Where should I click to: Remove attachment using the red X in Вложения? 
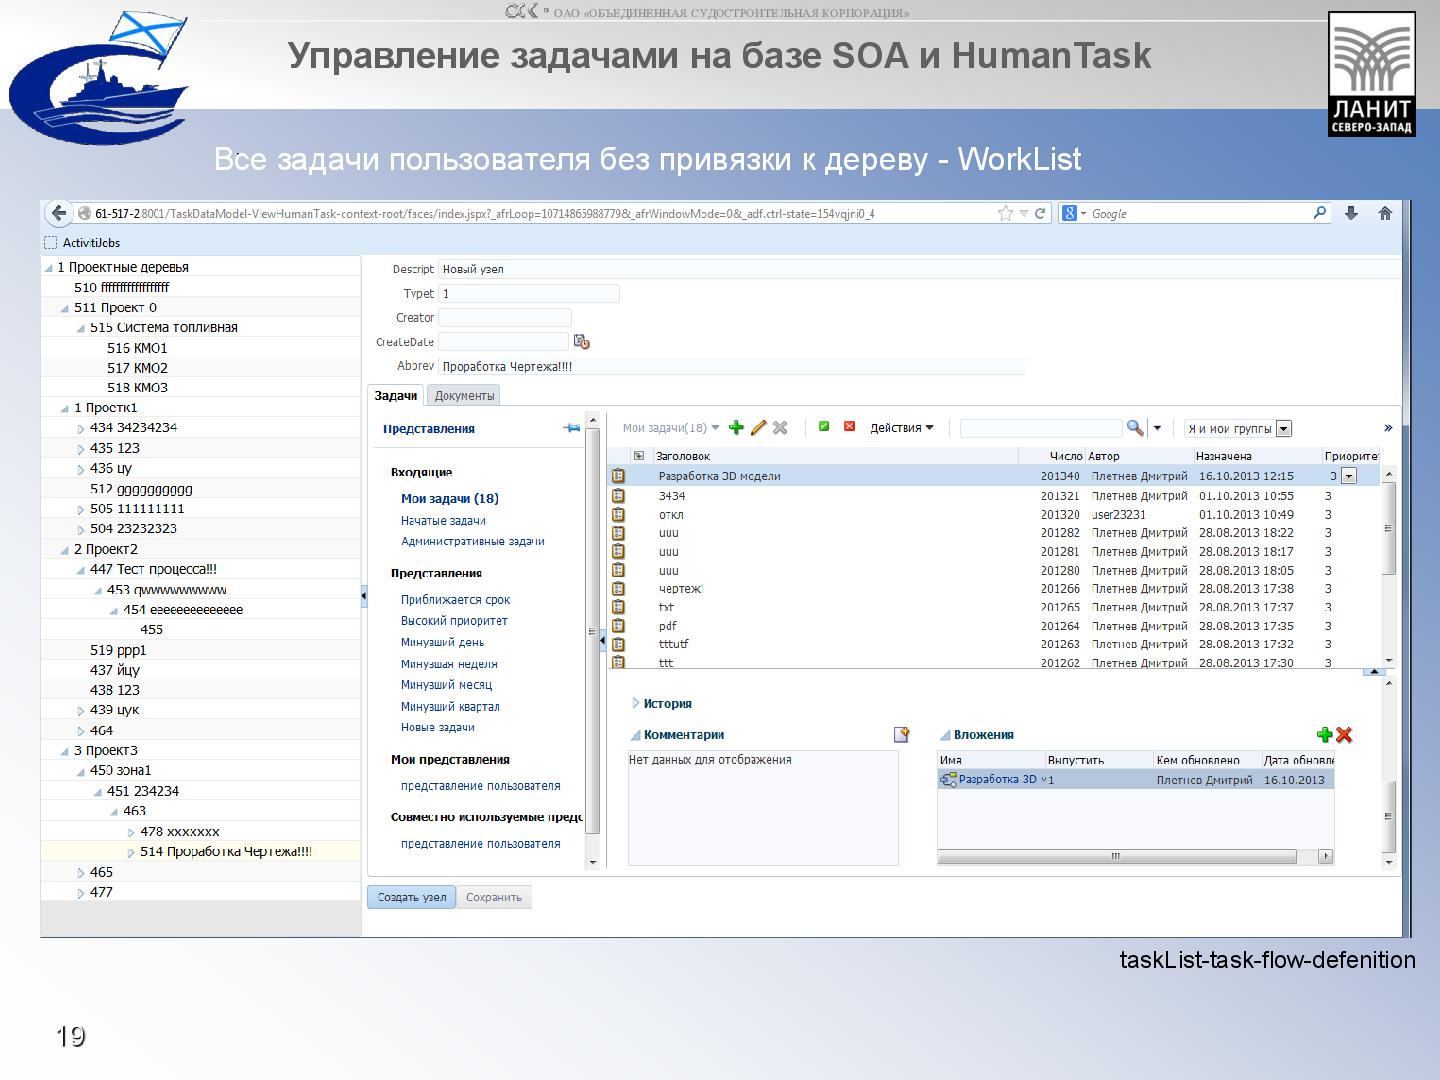(1343, 734)
